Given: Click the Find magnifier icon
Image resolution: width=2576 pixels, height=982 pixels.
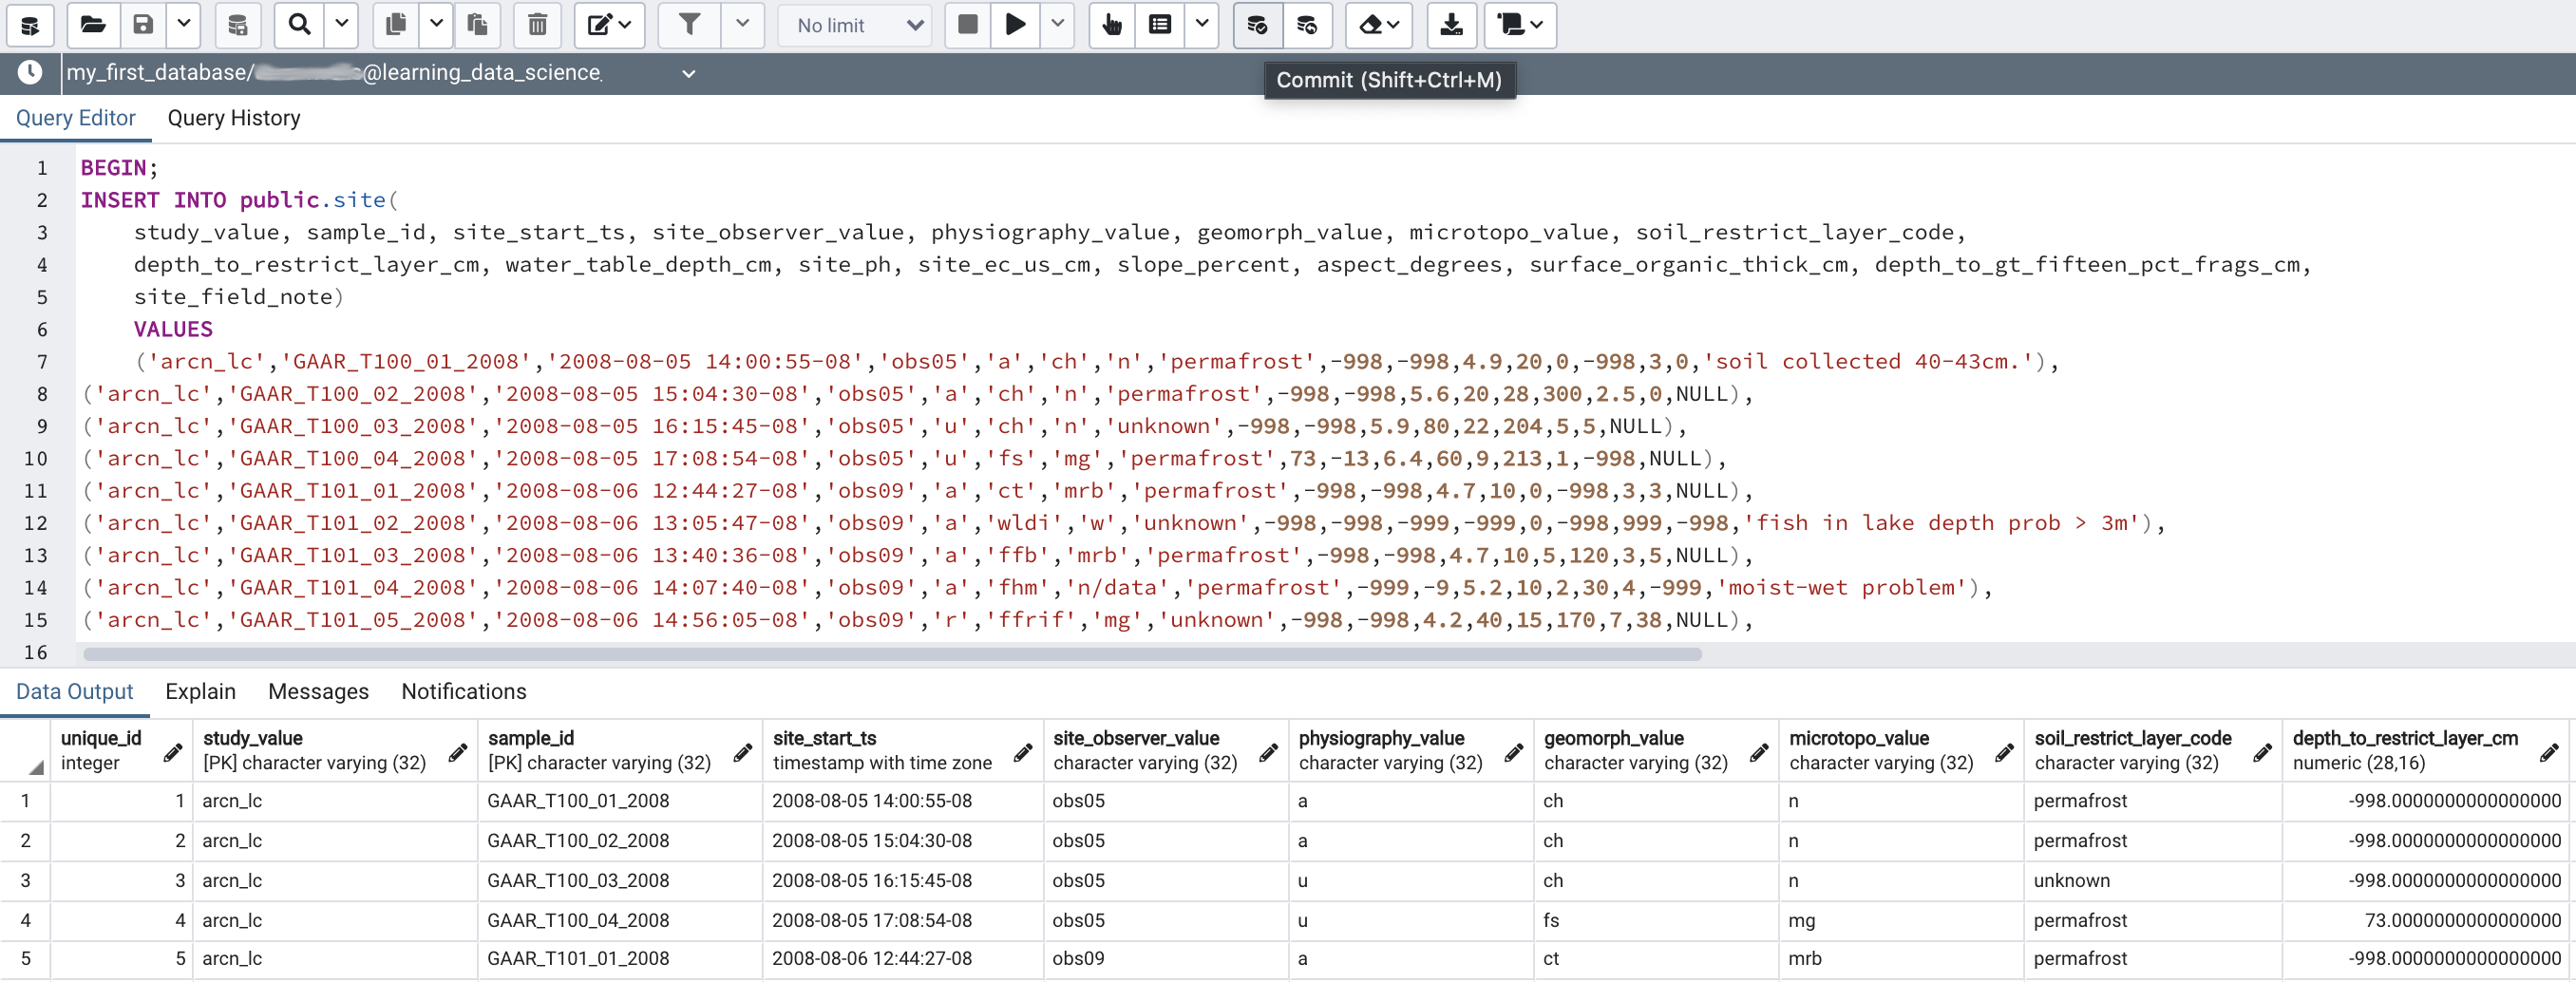Looking at the screenshot, I should [x=299, y=25].
